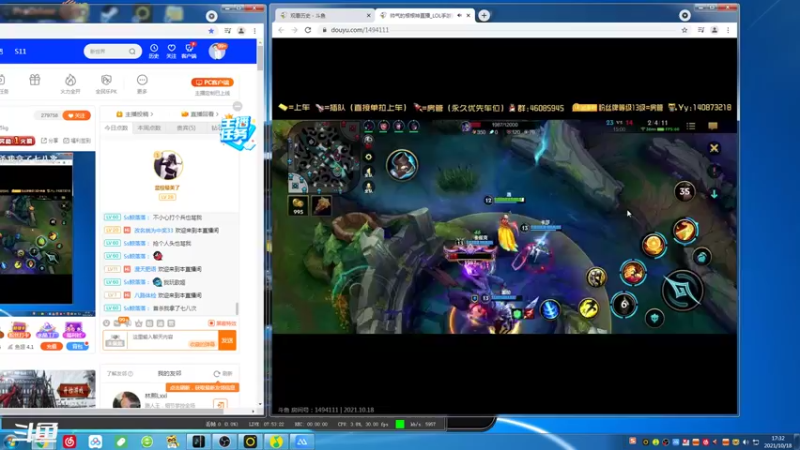
Task: Click left browser page vertical scrollbar thumb
Action: (x=260, y=56)
